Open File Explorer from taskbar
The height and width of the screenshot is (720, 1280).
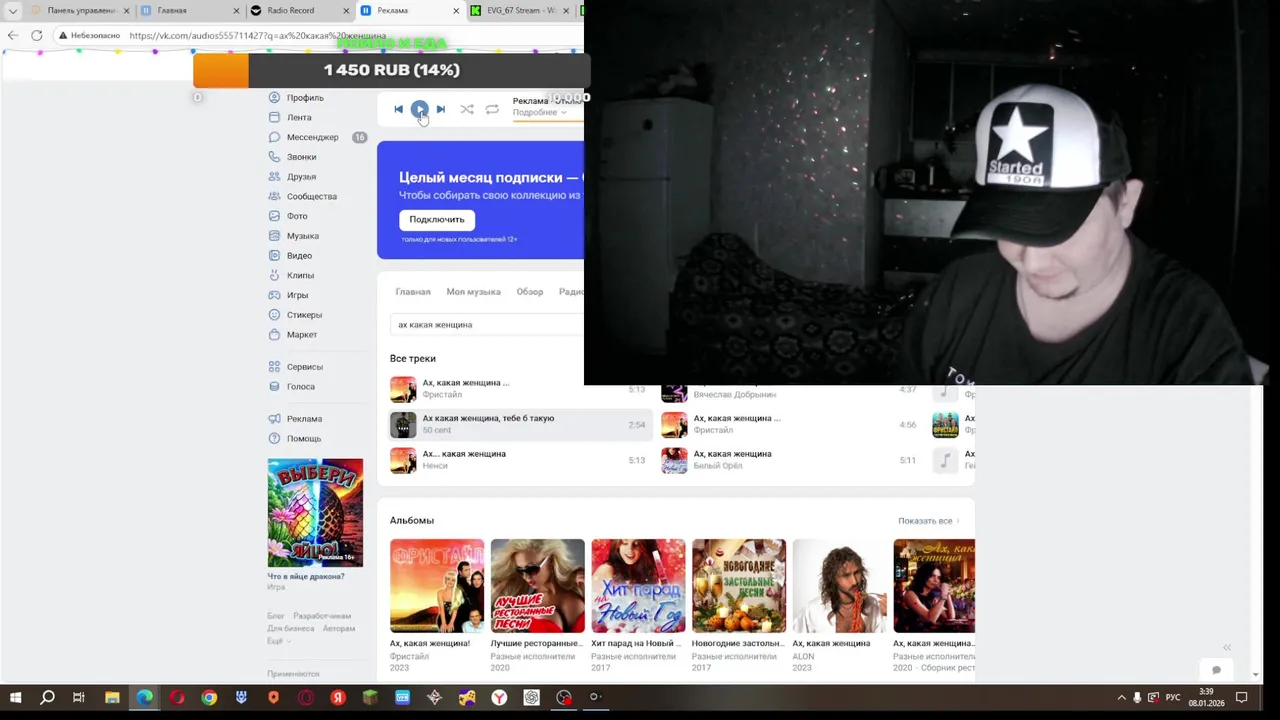click(112, 697)
